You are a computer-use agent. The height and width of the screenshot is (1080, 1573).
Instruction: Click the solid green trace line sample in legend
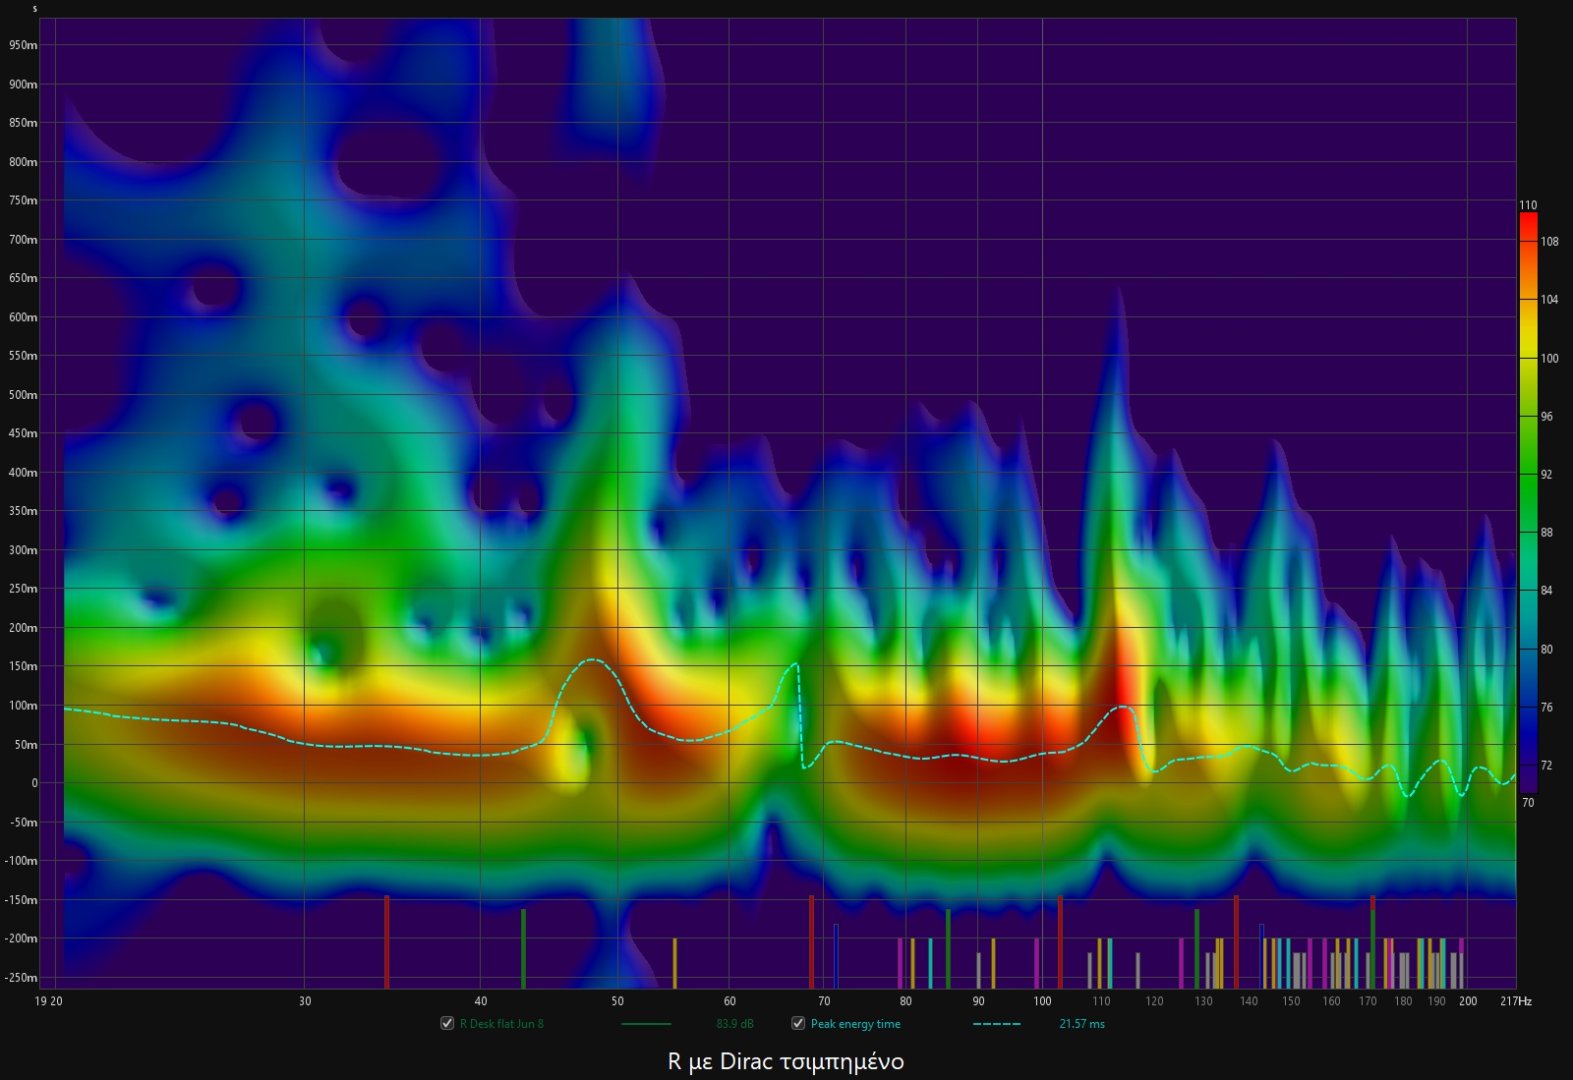coord(646,1024)
